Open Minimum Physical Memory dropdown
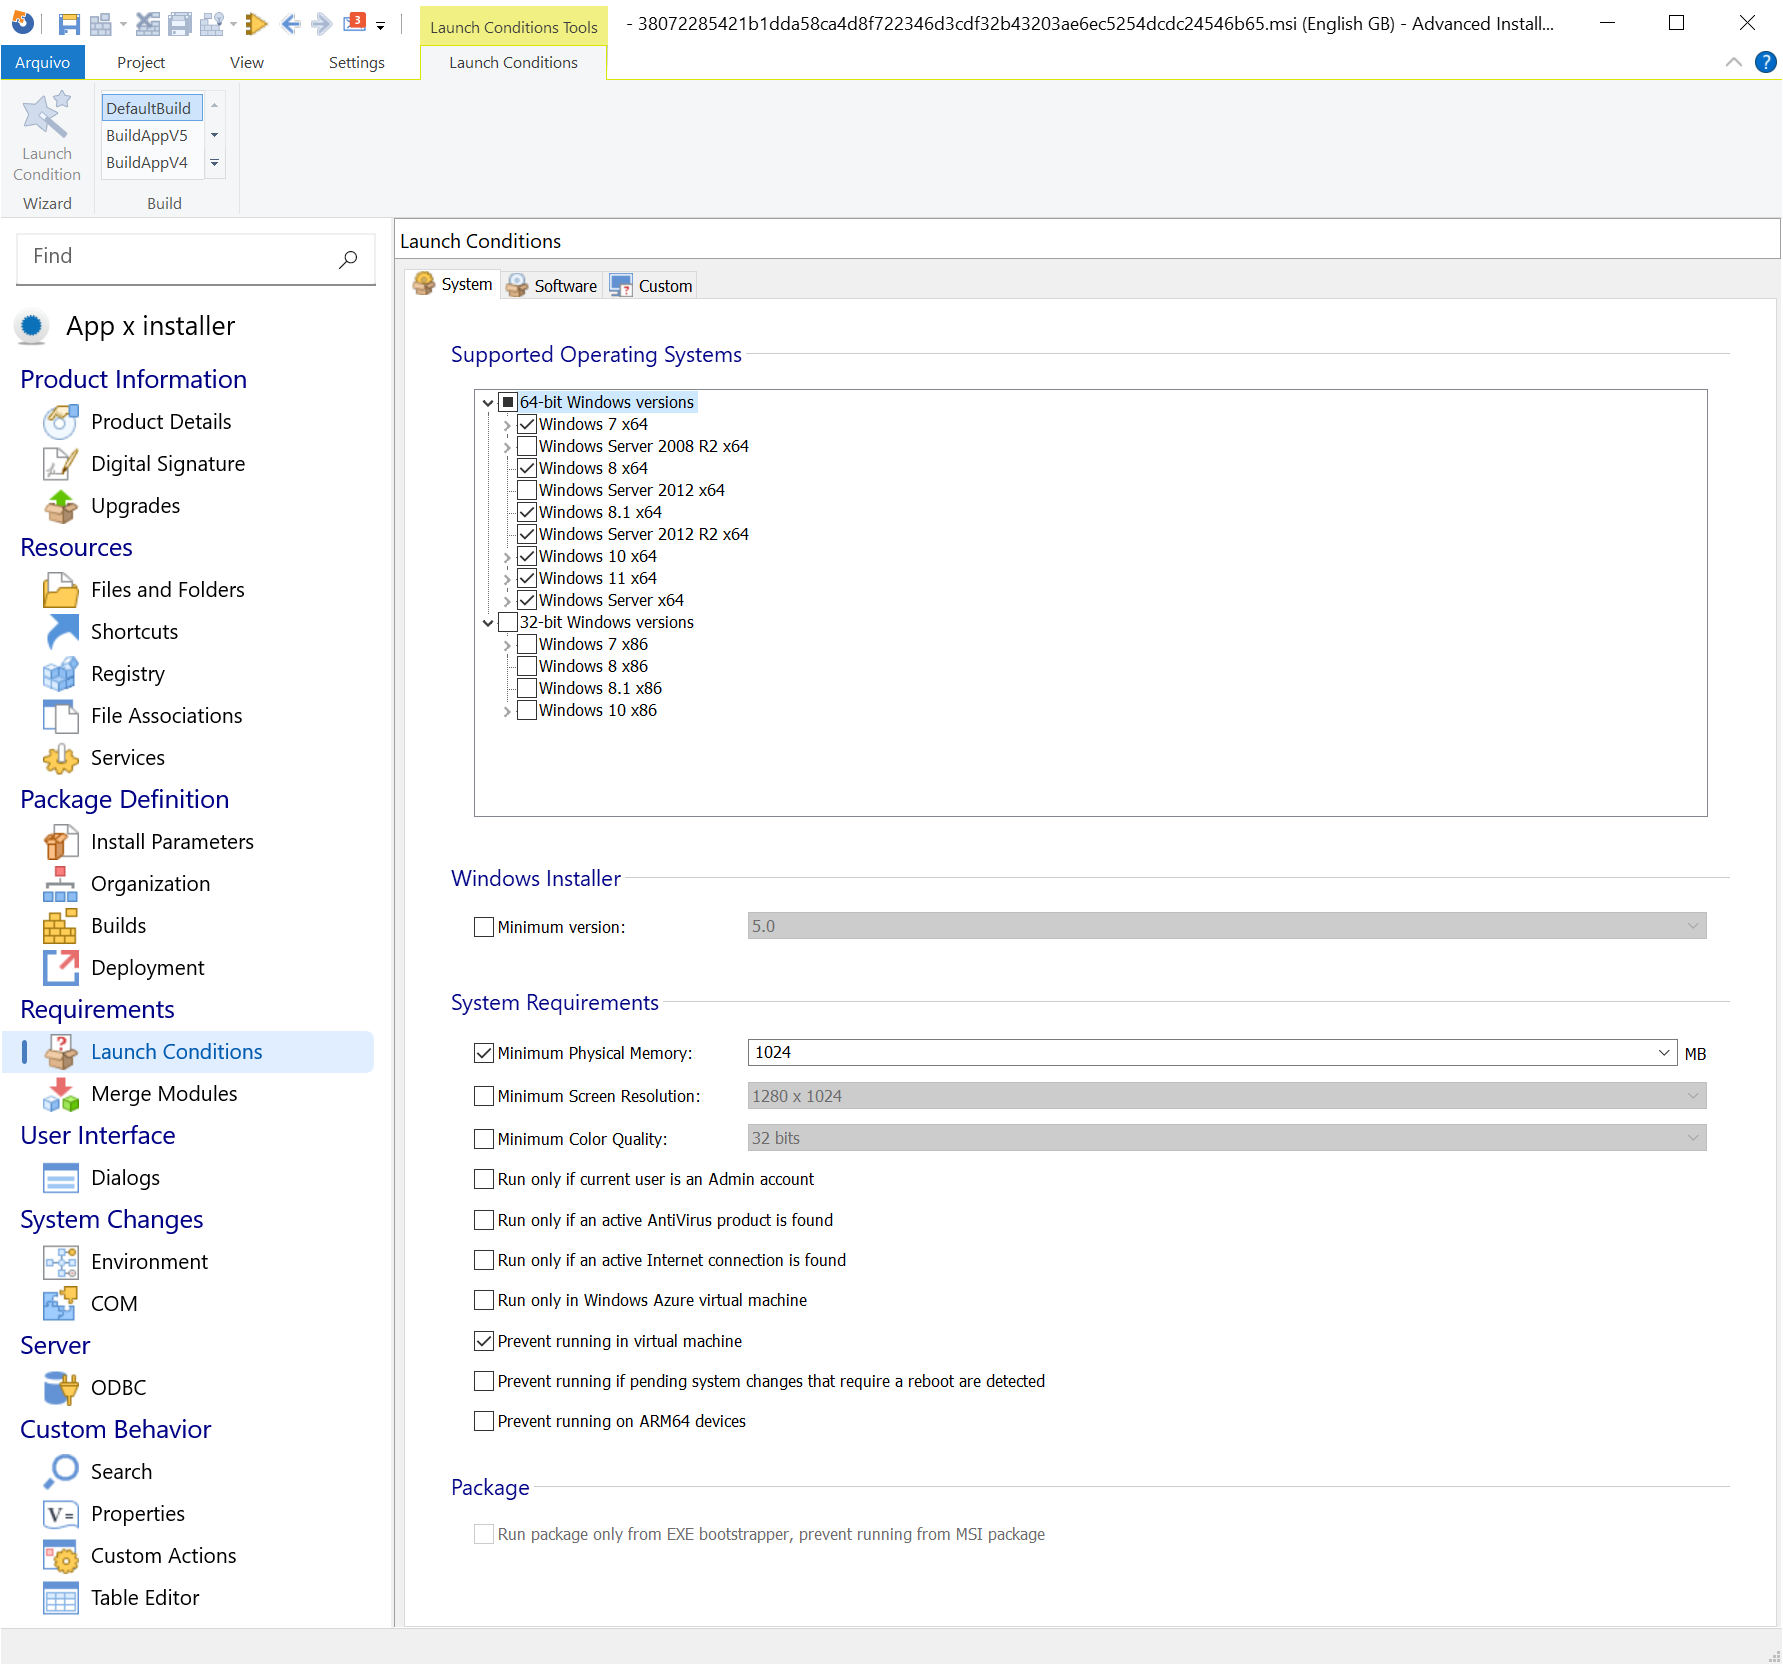The image size is (1783, 1665). 1664,1053
